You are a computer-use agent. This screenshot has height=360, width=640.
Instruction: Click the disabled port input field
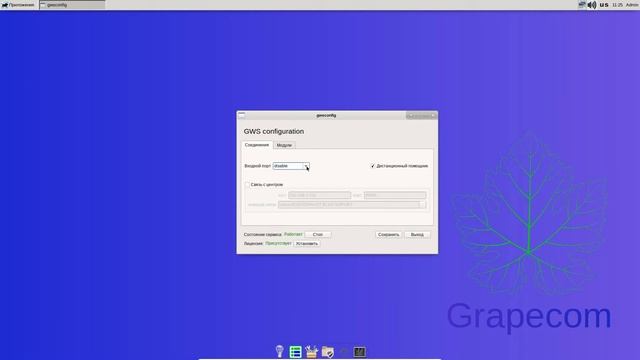pyautogui.click(x=395, y=195)
